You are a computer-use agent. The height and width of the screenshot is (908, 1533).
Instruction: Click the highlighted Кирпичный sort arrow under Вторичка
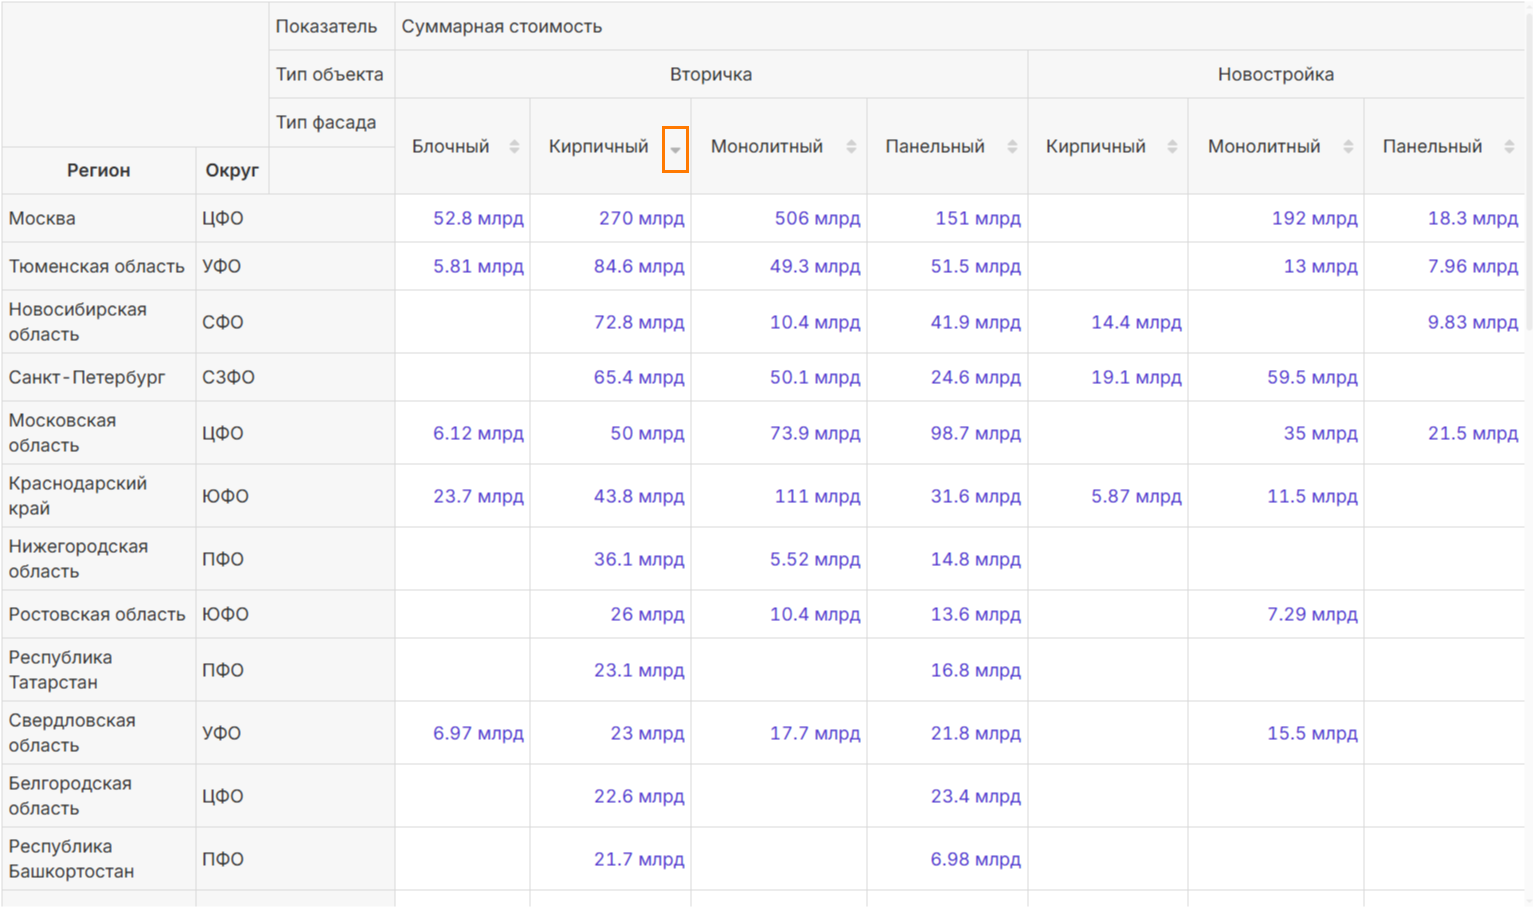click(x=675, y=149)
